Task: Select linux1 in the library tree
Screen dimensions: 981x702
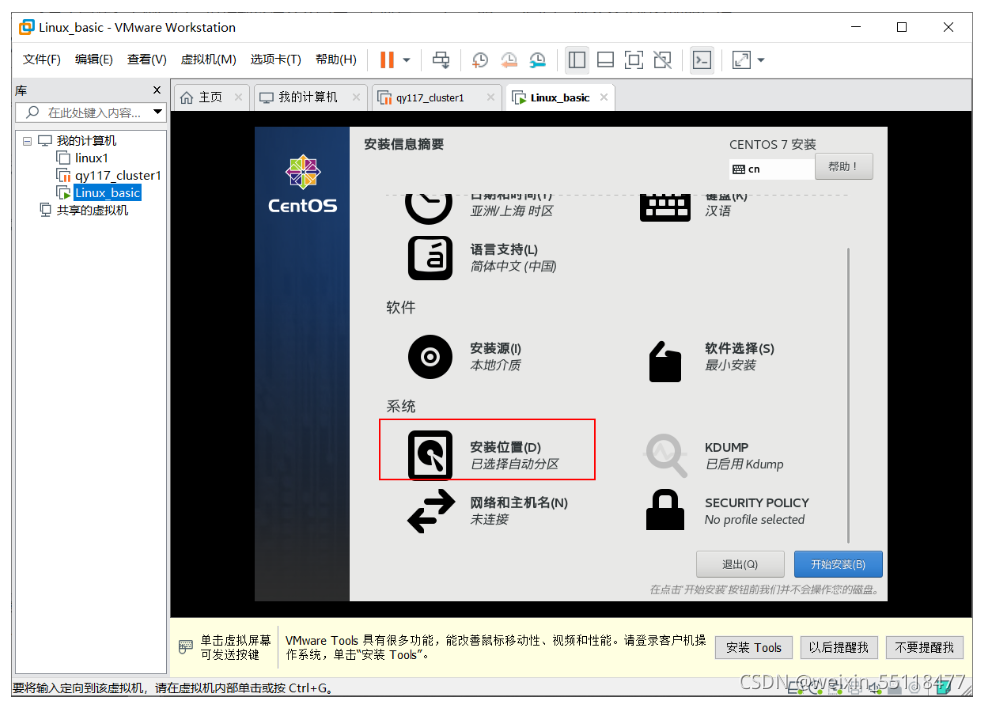Action: [91, 158]
